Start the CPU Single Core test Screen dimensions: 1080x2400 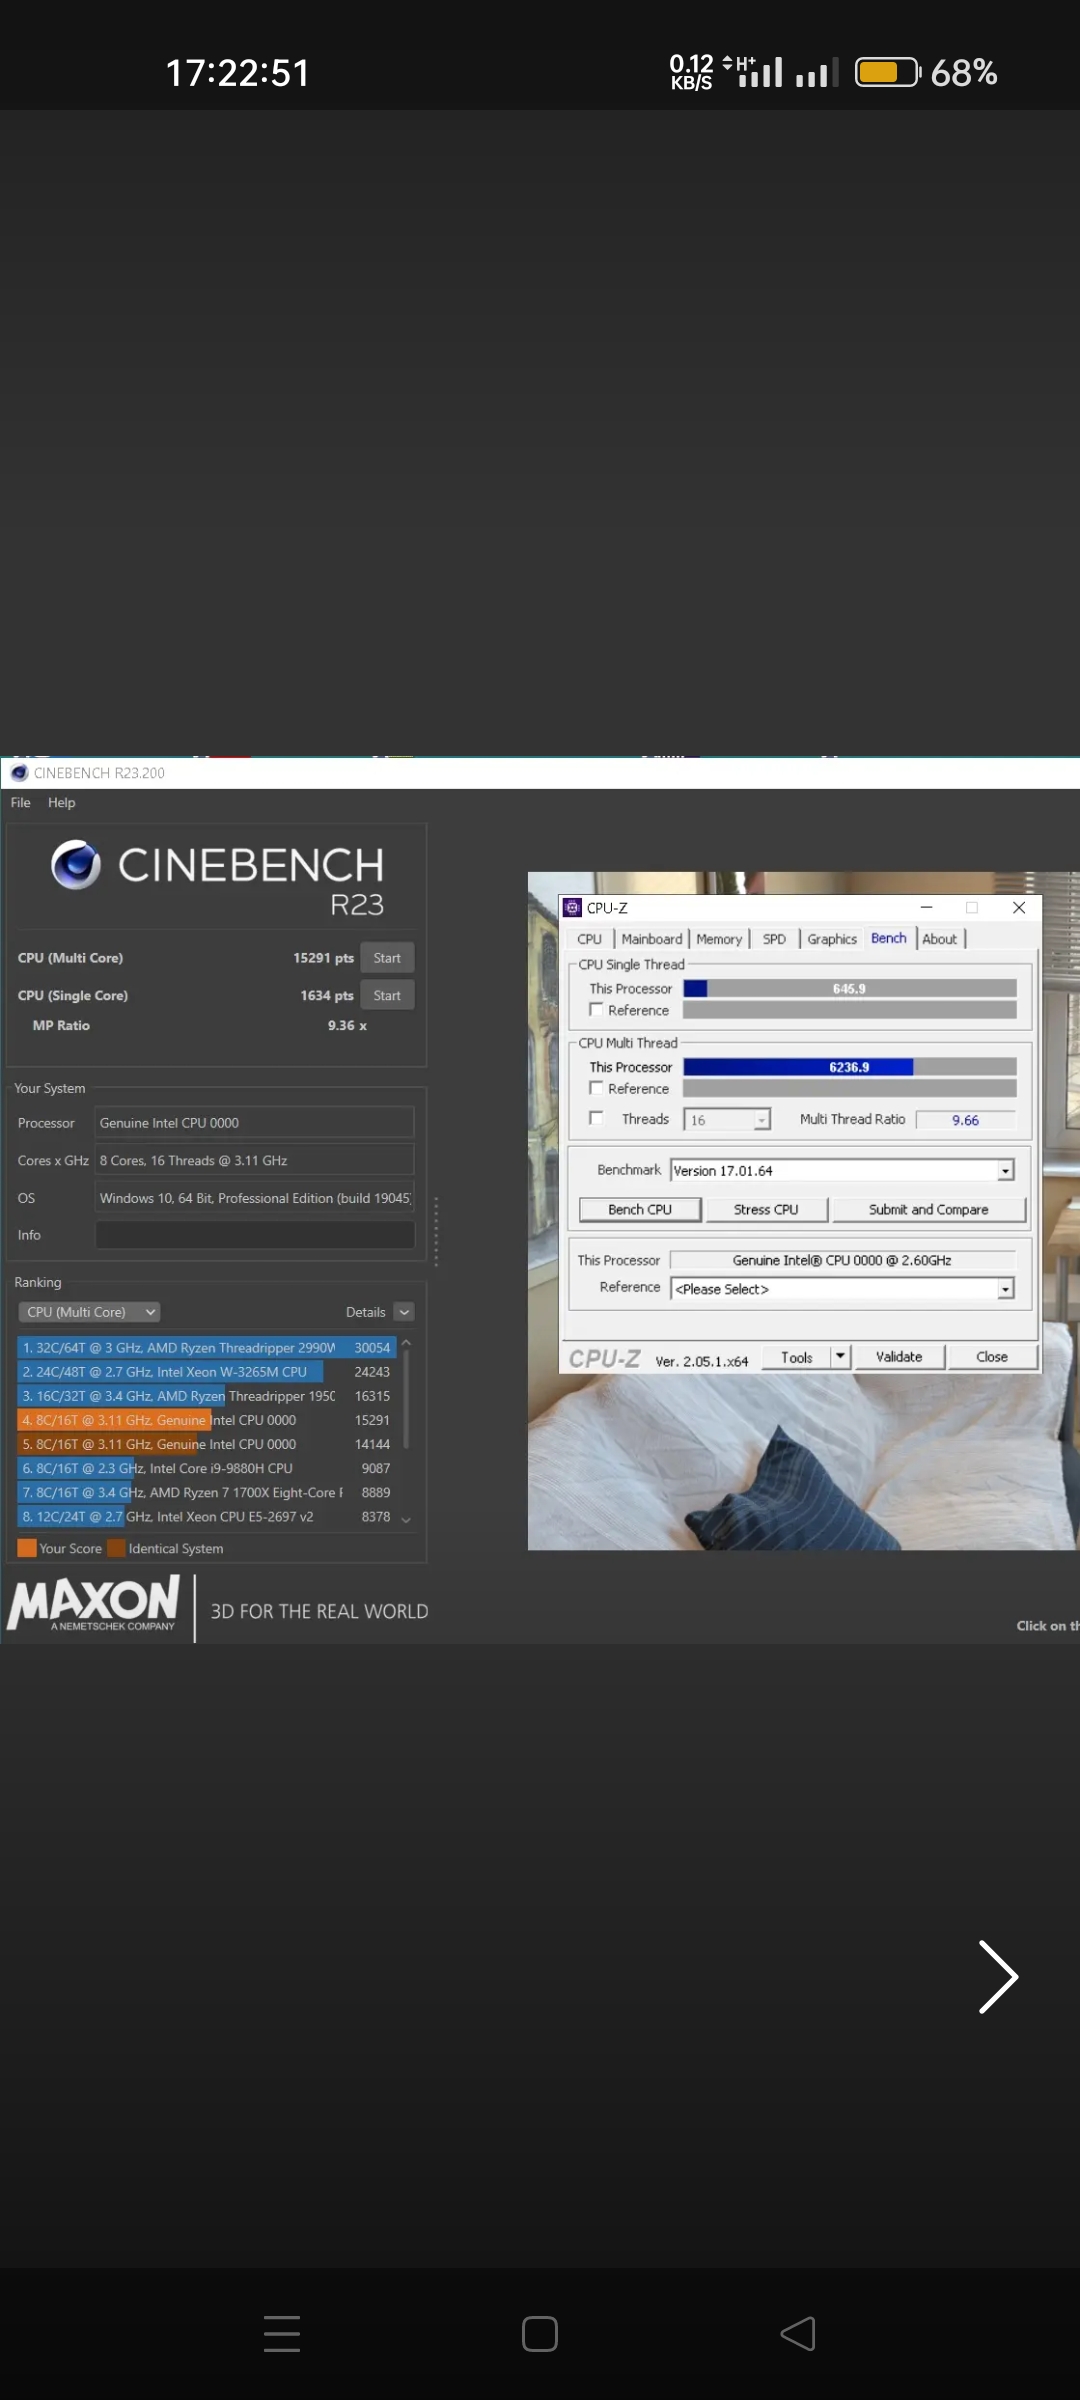(387, 995)
